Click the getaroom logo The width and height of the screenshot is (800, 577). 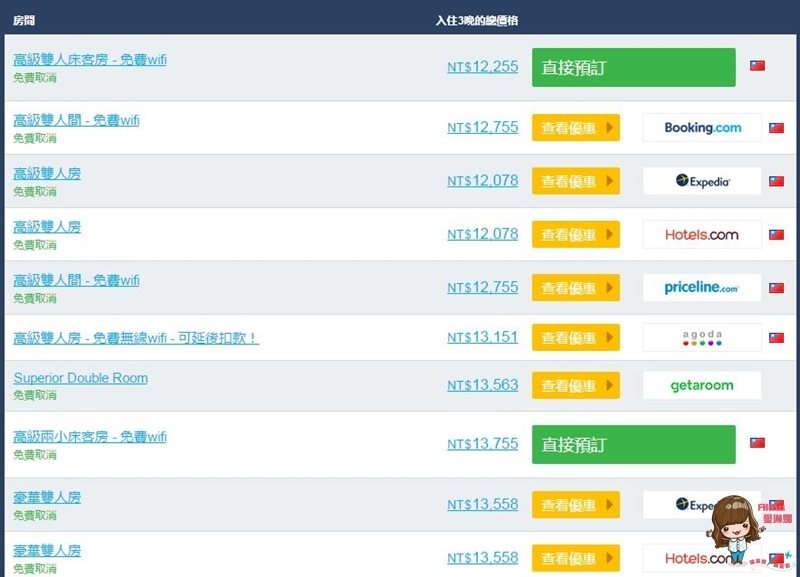point(702,385)
